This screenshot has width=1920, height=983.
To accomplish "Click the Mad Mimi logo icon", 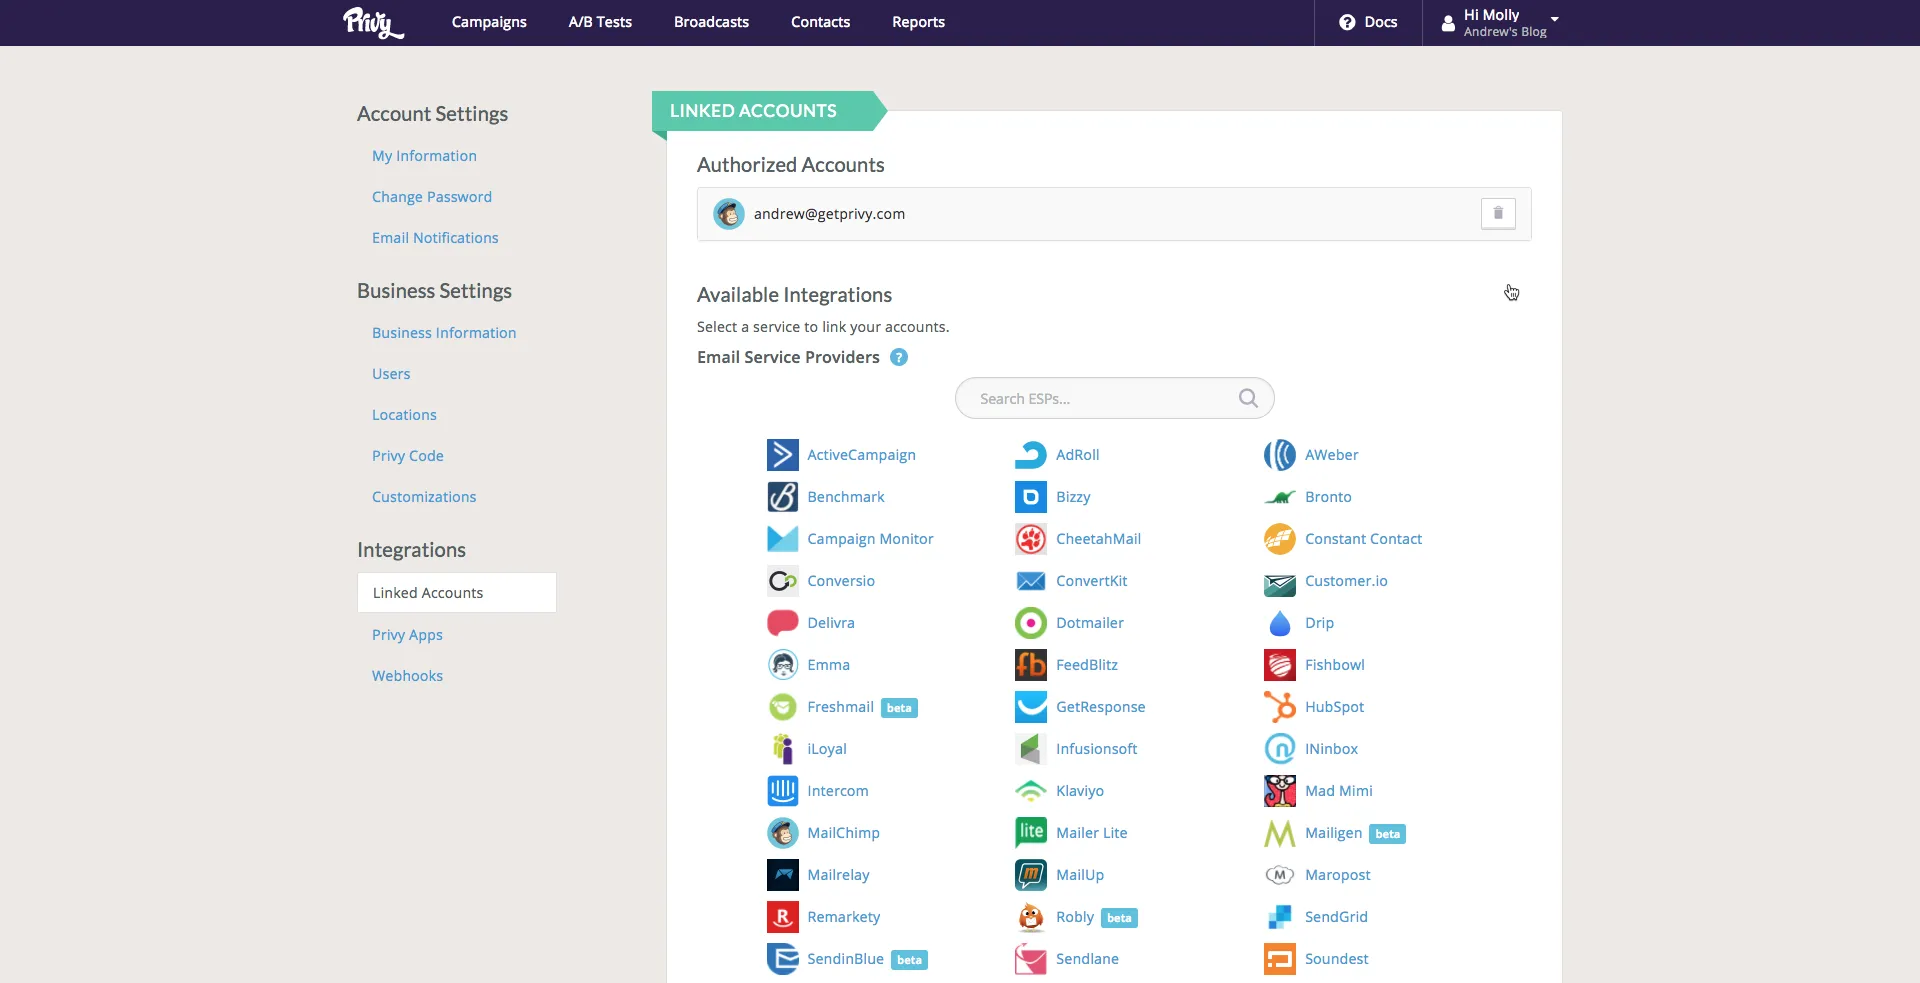I will click(x=1279, y=791).
